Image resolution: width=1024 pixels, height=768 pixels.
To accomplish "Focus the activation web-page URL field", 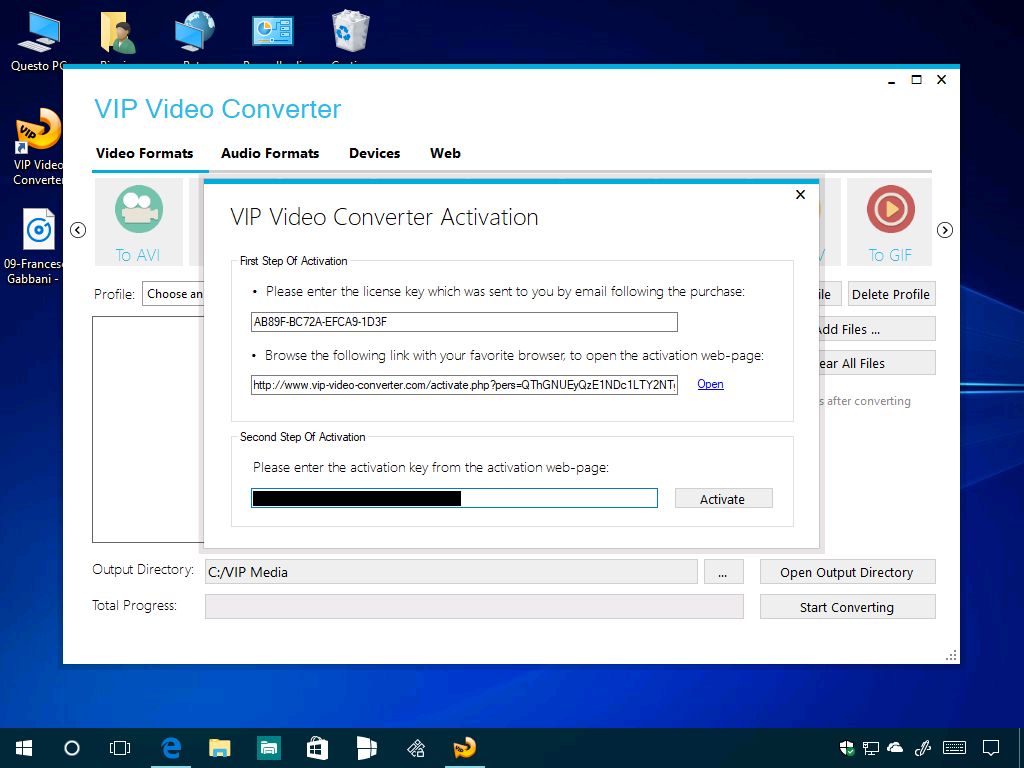I will click(x=464, y=385).
